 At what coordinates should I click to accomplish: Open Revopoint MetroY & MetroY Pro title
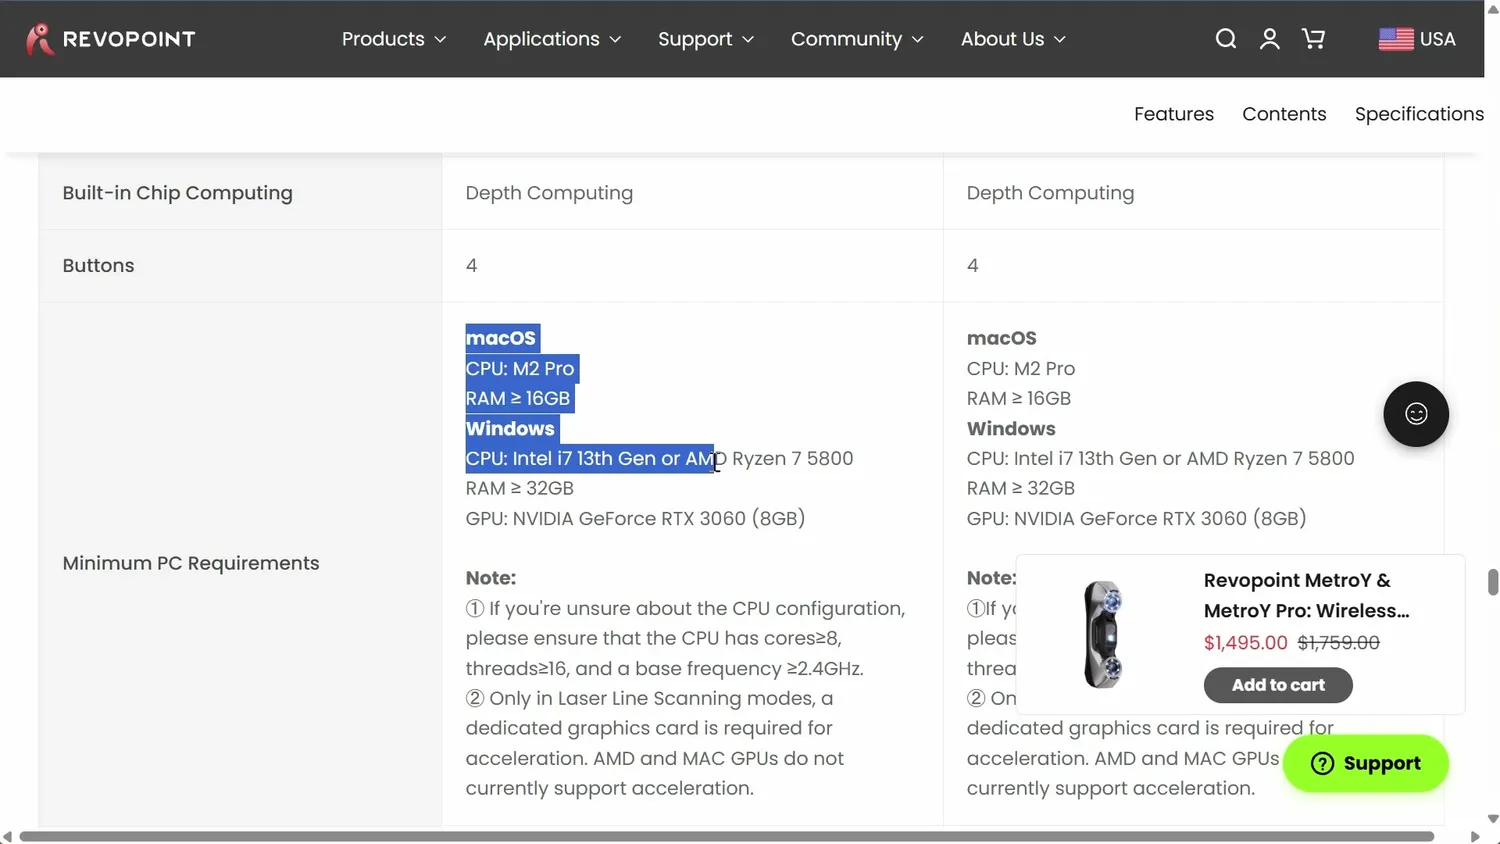[x=1306, y=595]
